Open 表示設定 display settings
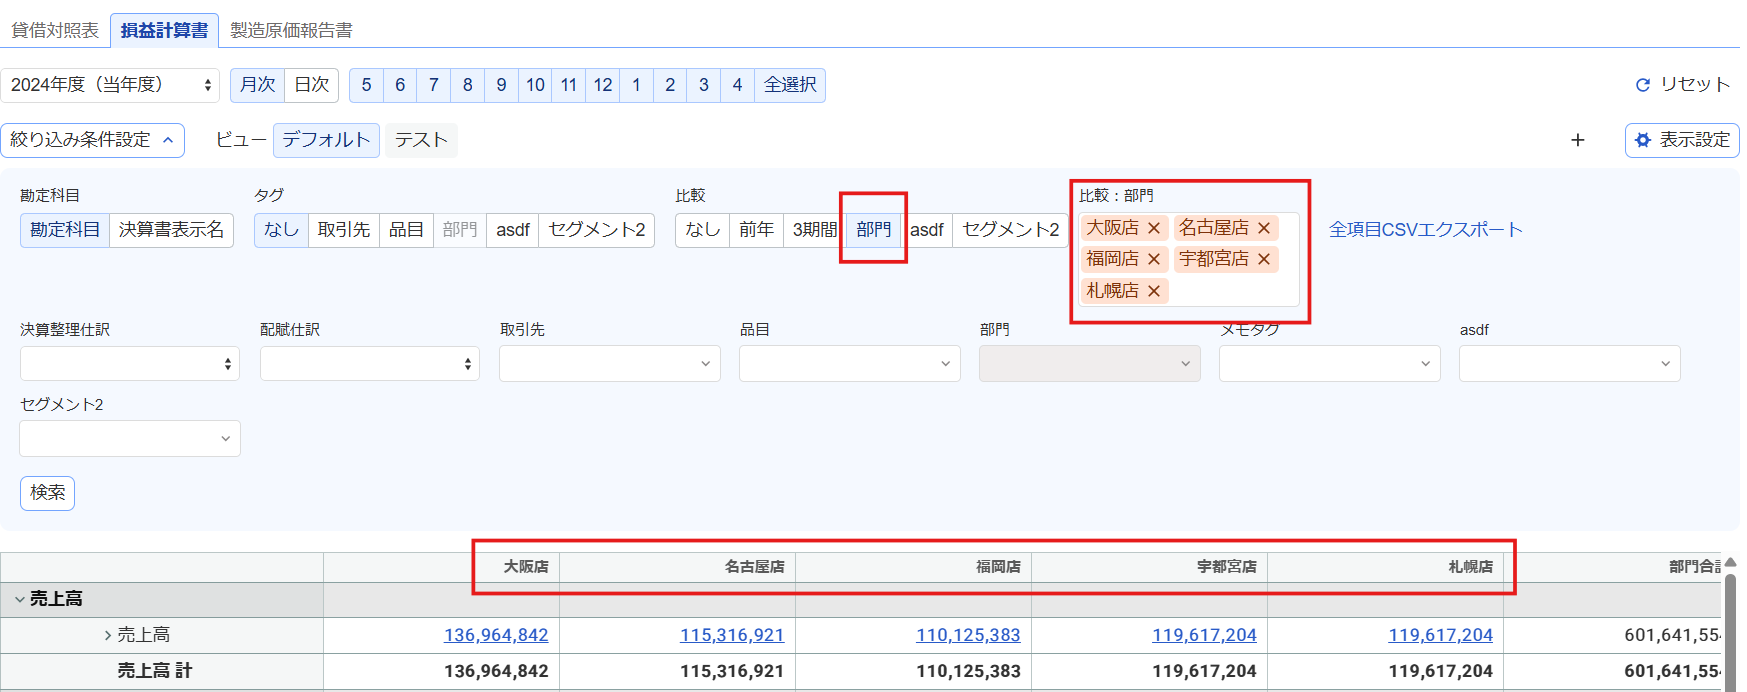This screenshot has width=1747, height=692. click(x=1682, y=140)
